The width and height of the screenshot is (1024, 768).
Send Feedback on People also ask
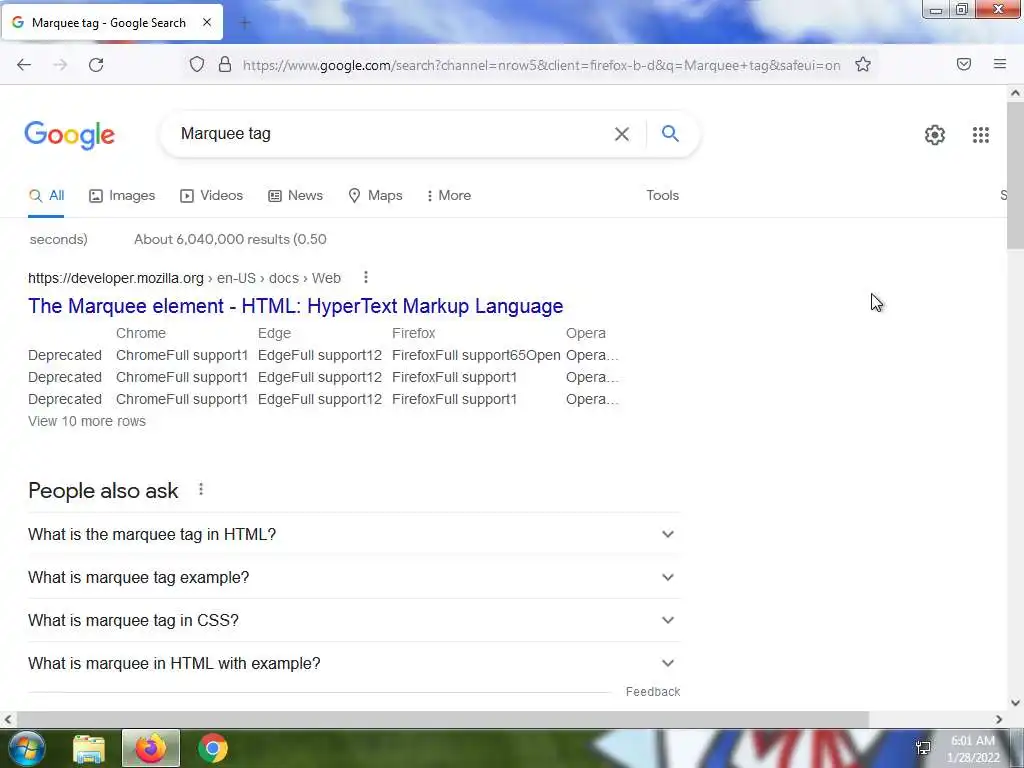(x=652, y=692)
